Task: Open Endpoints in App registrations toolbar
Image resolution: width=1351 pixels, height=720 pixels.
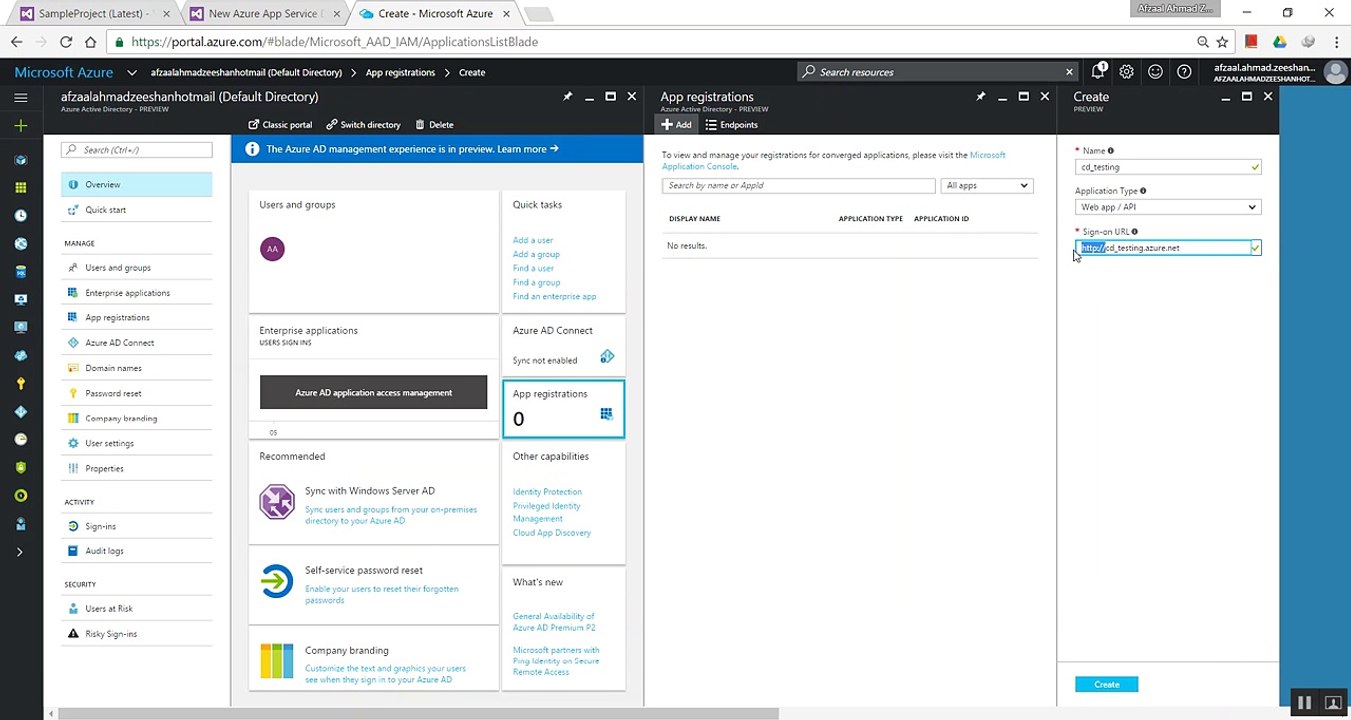Action: click(732, 125)
